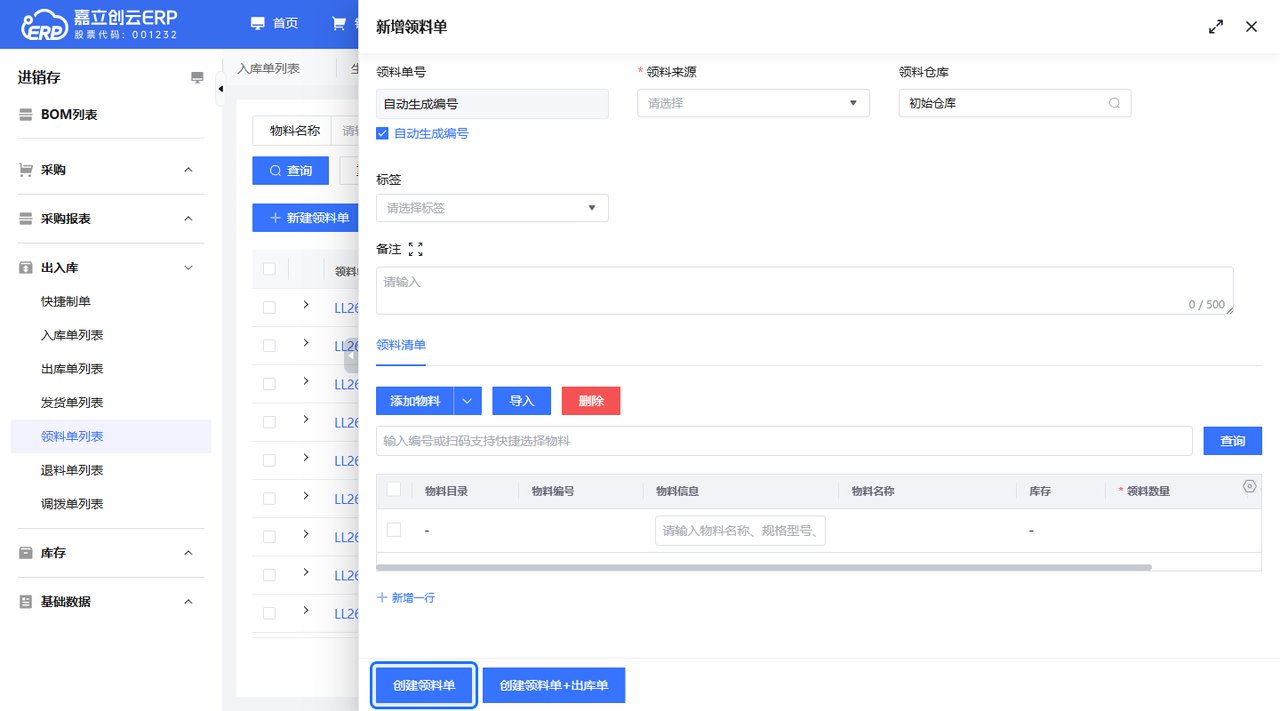Maximize the 新增领料单 drawer

(1216, 27)
